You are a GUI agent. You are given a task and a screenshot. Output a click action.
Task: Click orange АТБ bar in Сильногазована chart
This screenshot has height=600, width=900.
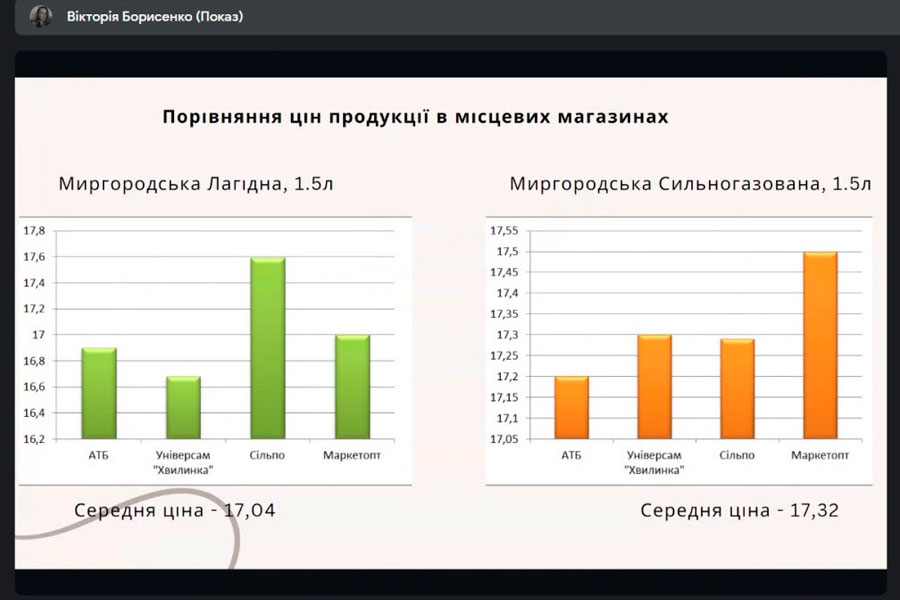[x=572, y=408]
